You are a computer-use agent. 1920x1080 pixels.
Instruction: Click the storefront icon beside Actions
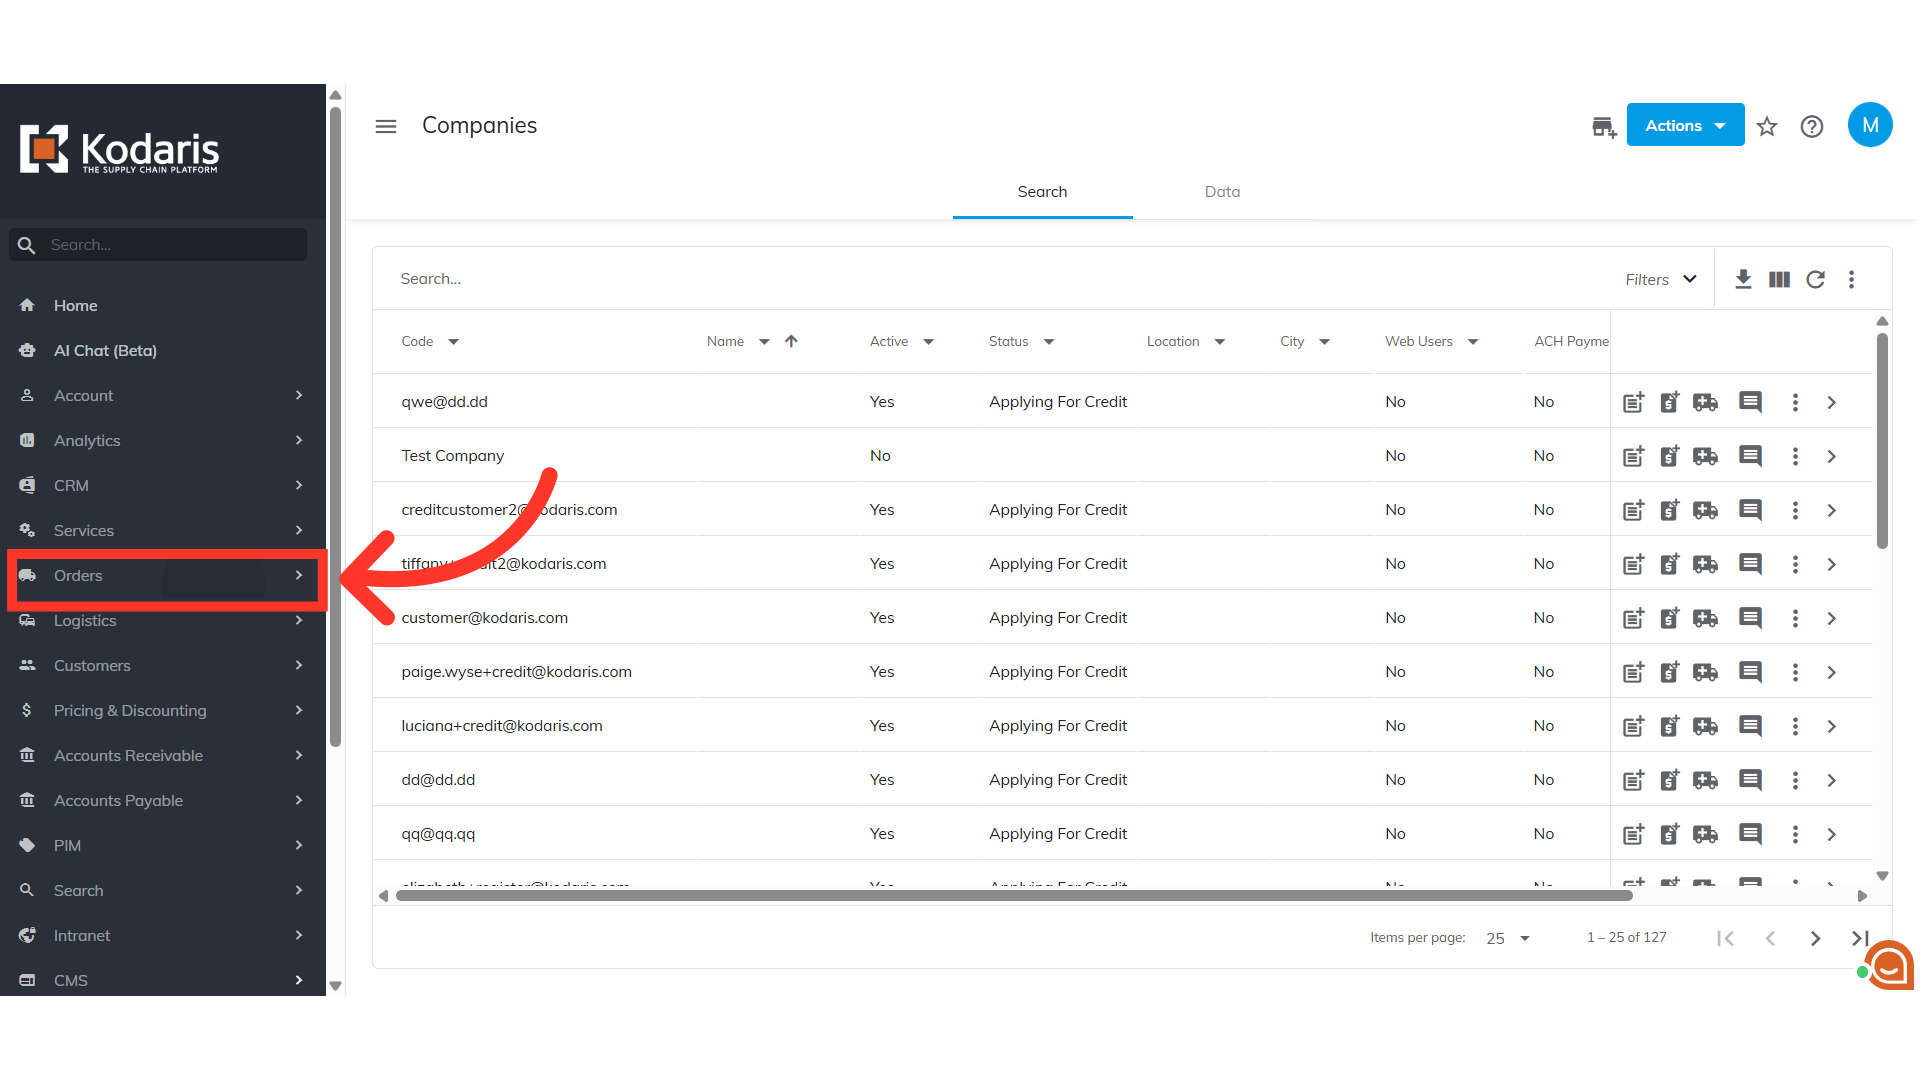click(1603, 127)
